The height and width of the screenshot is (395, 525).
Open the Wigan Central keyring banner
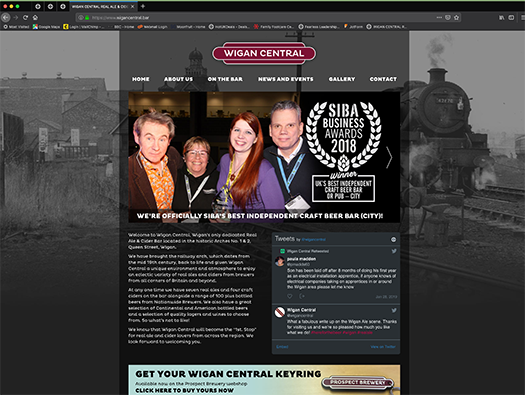point(264,380)
